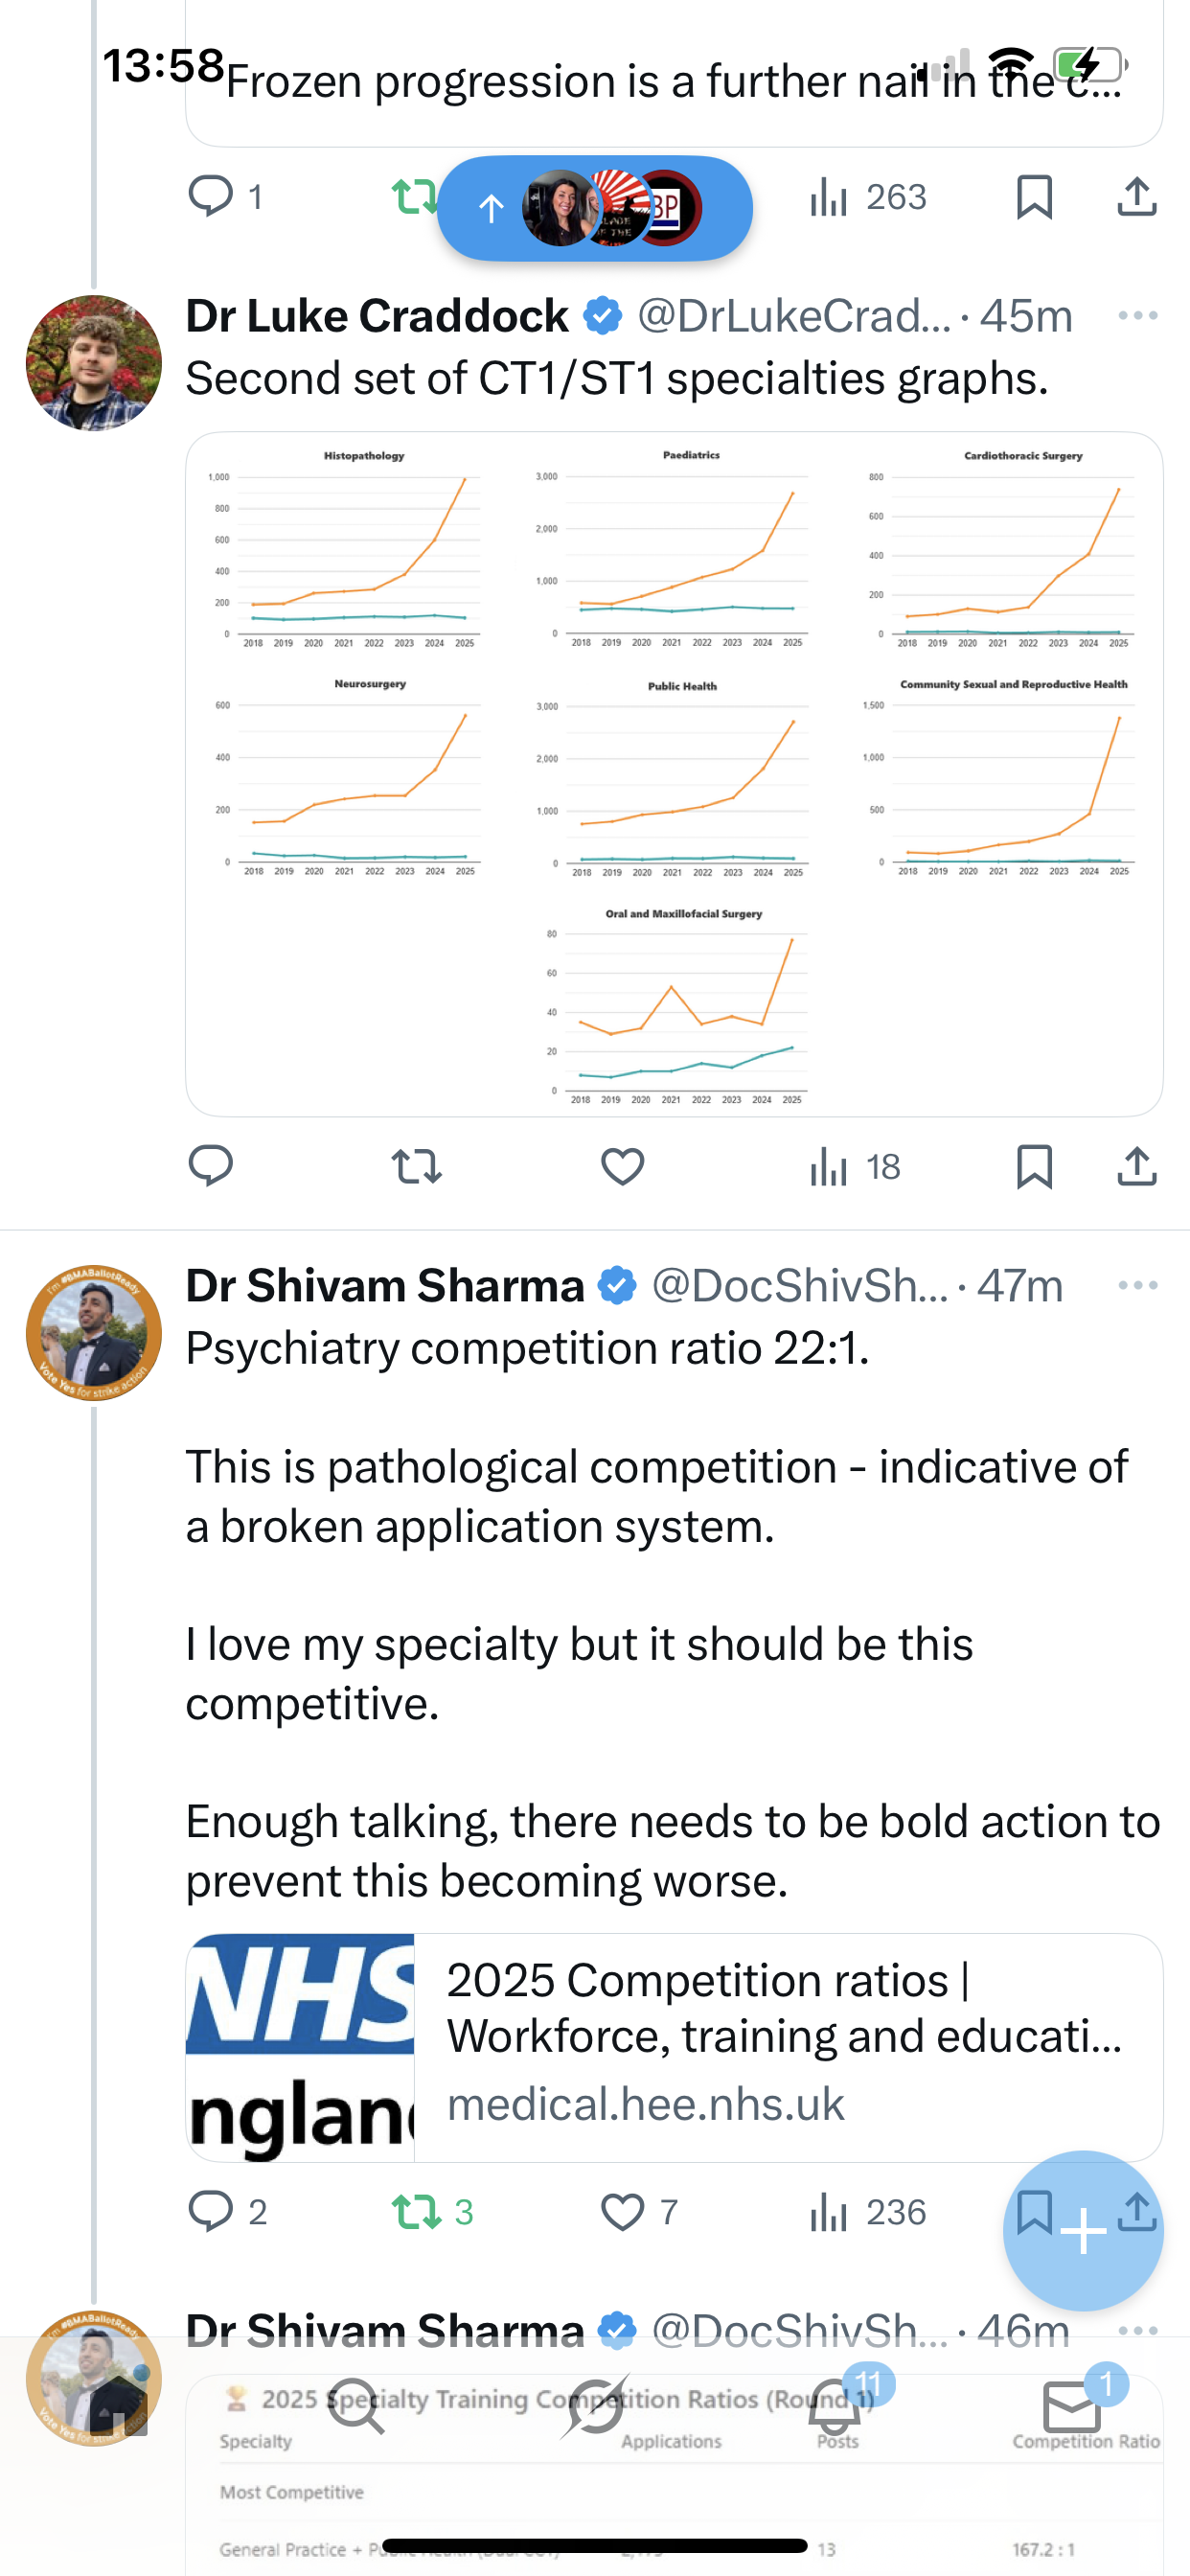Share Dr Luke Craddock's graphs post
This screenshot has width=1190, height=2576.
coord(1137,1166)
